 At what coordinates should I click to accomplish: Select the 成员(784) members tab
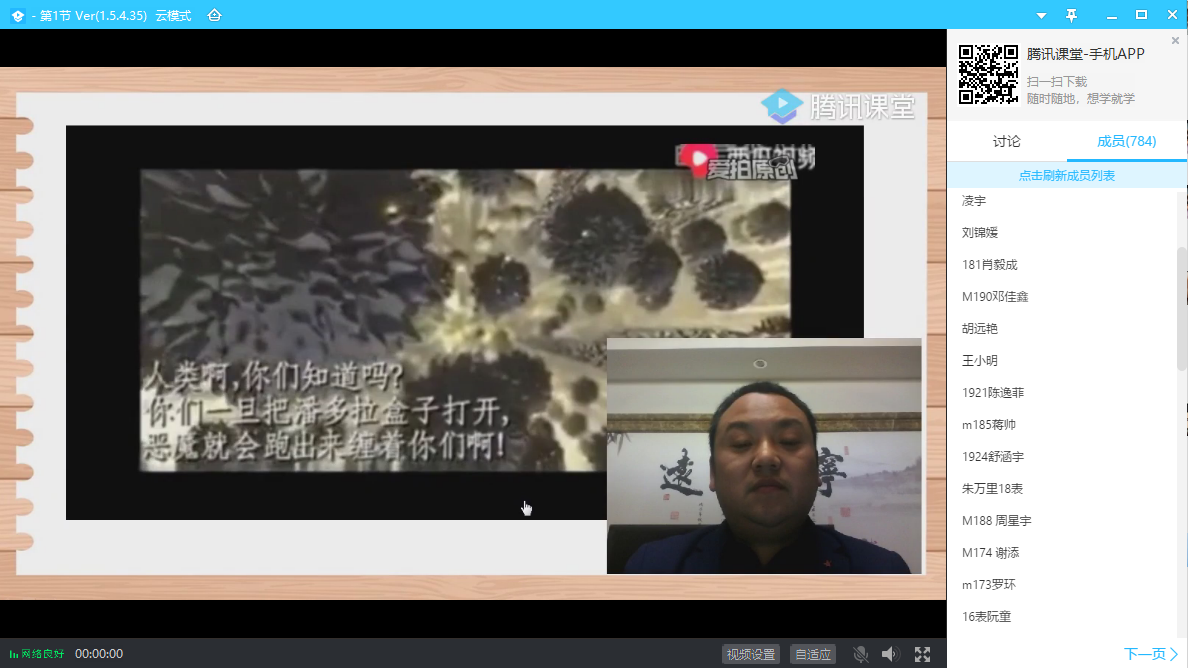tap(1126, 141)
